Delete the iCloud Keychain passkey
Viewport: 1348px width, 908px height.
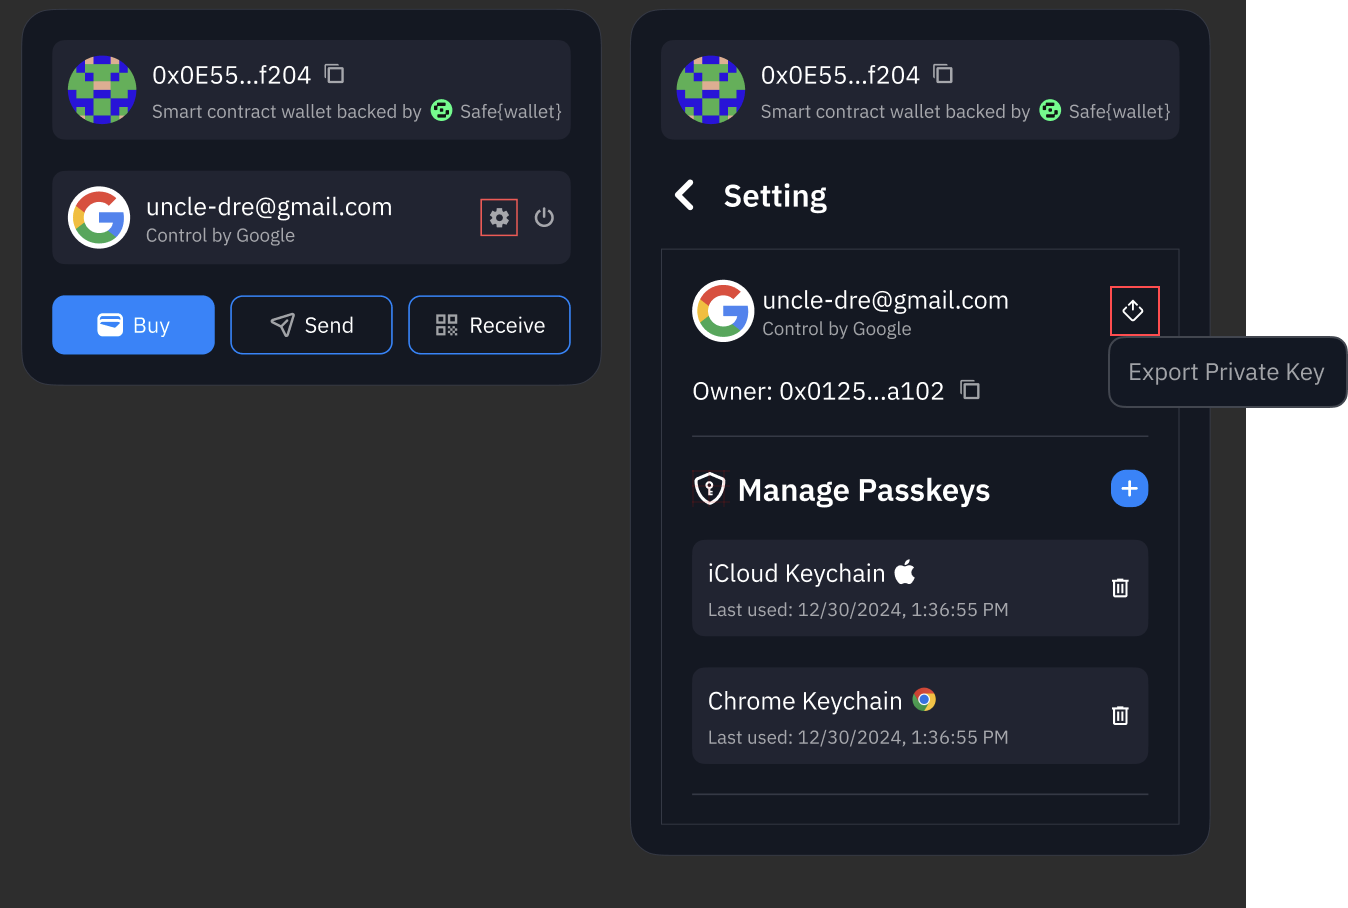1119,588
